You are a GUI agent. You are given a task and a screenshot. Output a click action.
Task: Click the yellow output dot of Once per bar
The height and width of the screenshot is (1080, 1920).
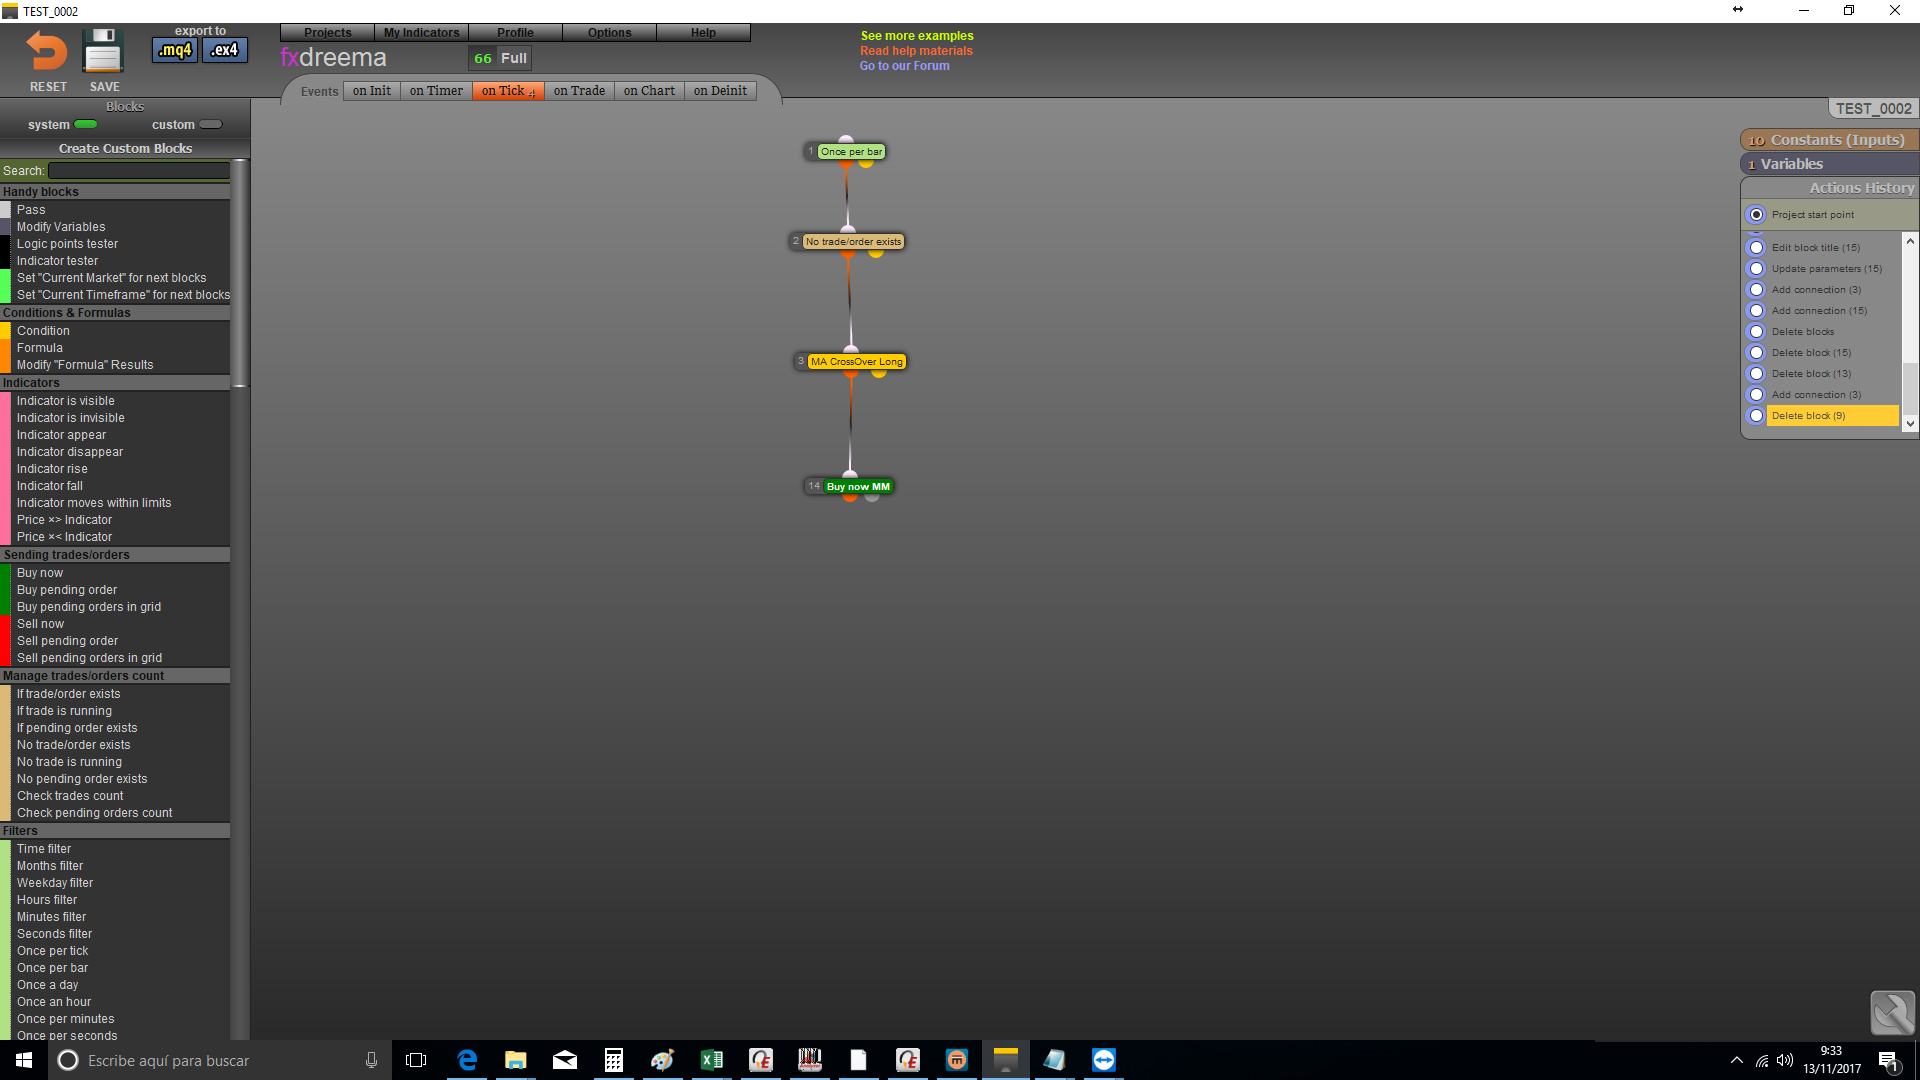866,163
